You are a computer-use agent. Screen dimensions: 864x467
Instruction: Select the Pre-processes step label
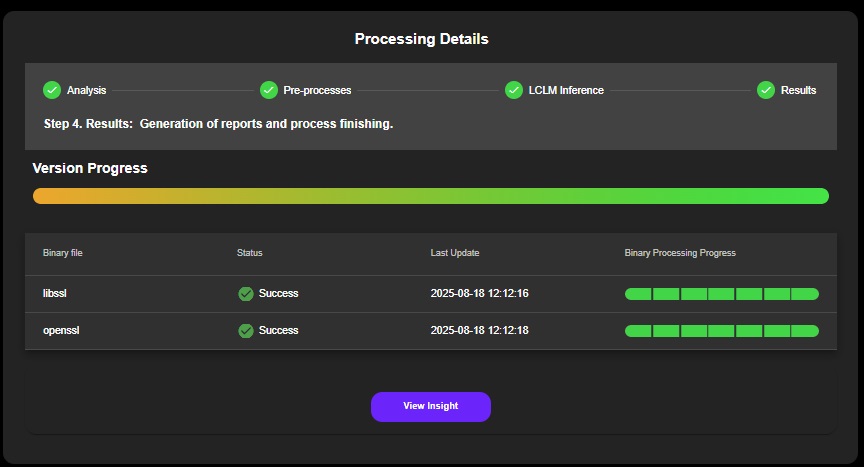(317, 90)
